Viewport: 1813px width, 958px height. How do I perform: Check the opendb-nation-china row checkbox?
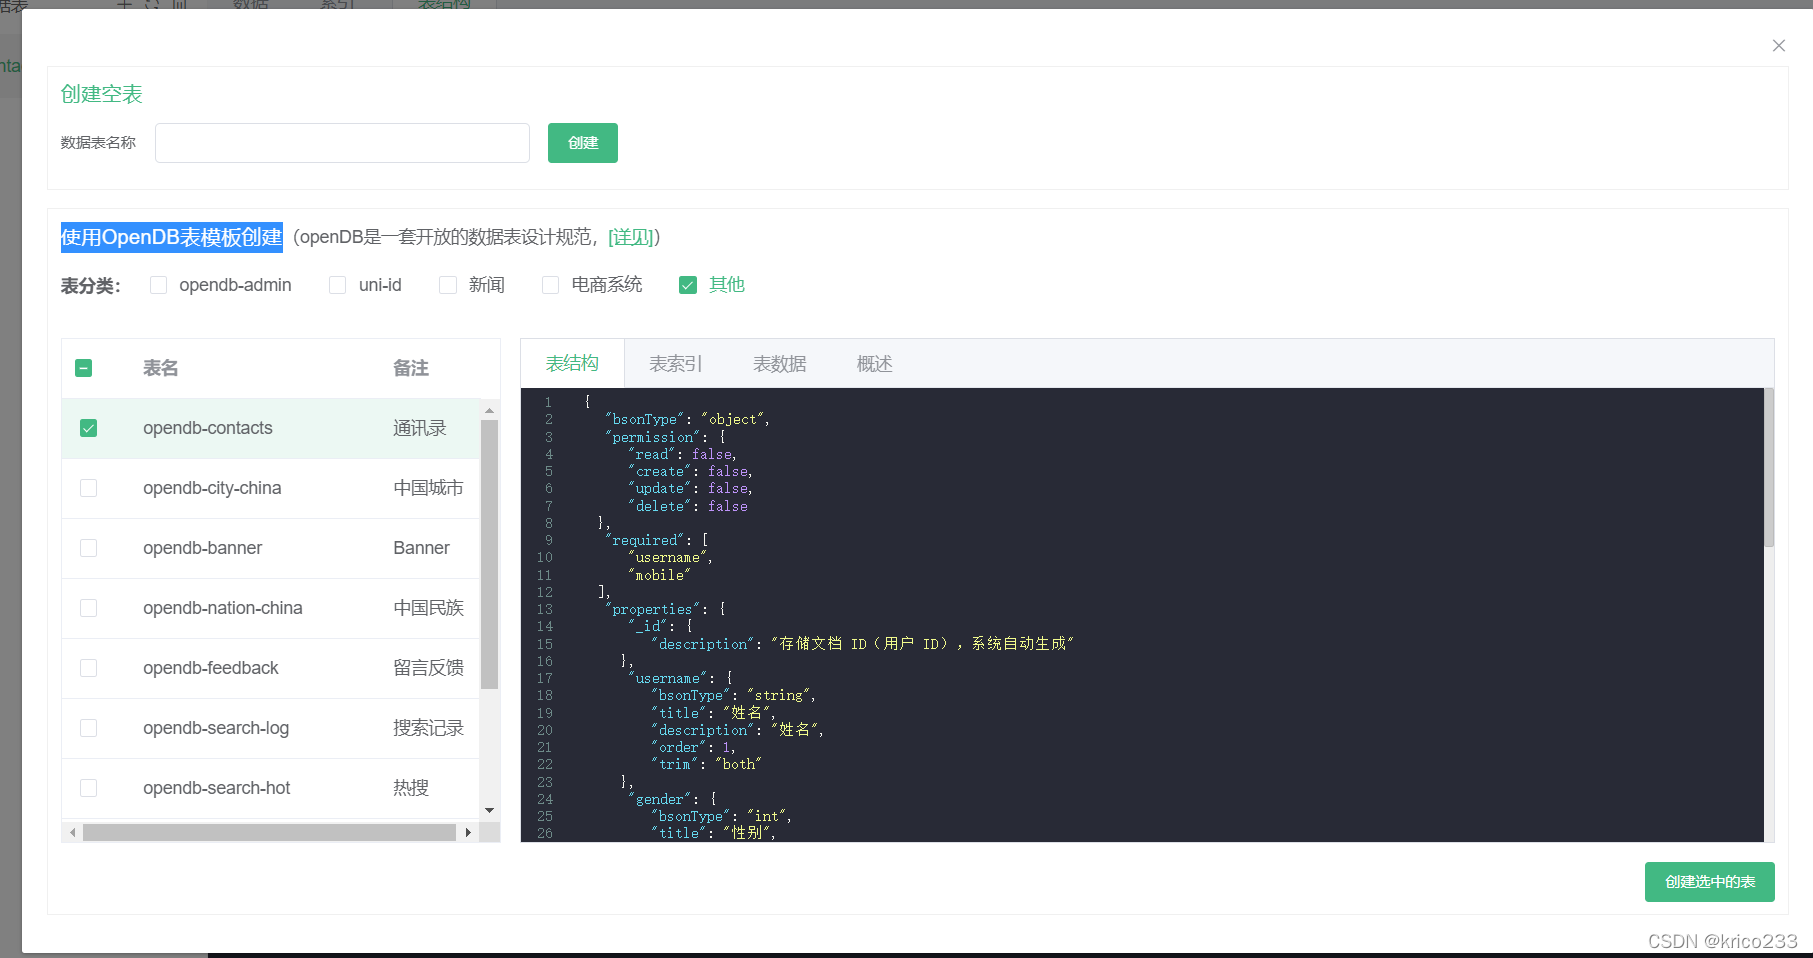(88, 608)
